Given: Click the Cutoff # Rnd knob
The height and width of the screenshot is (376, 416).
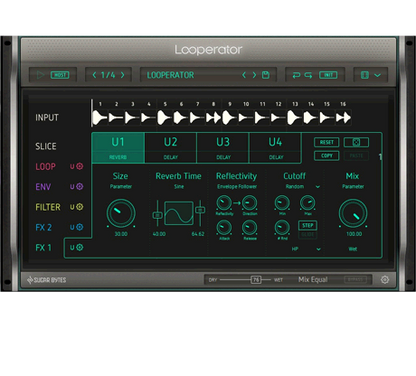Looking at the screenshot, I should click(x=282, y=228).
